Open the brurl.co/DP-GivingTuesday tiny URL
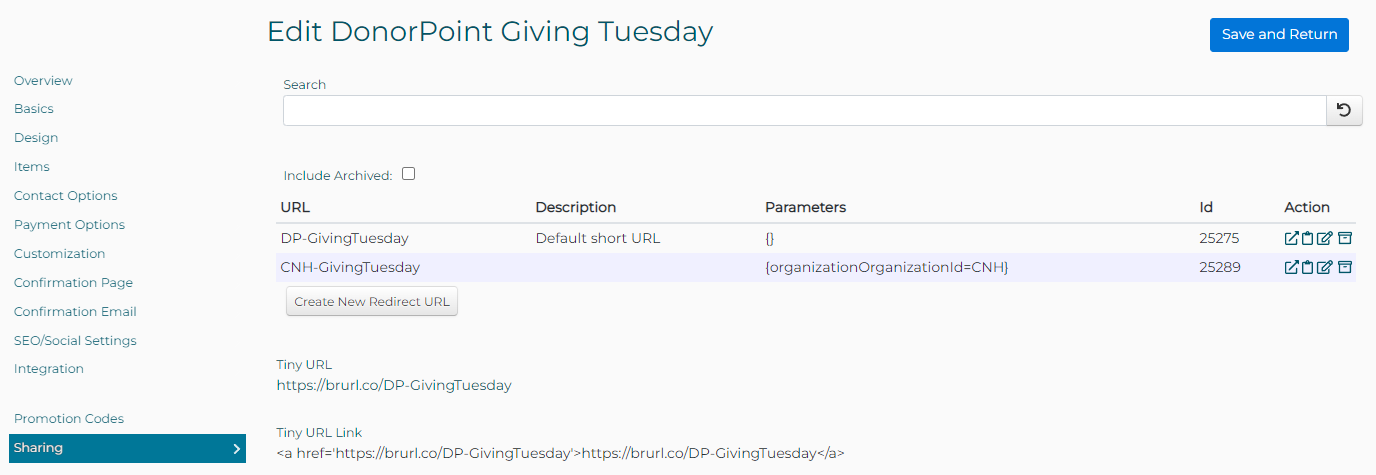This screenshot has width=1376, height=475. click(394, 385)
